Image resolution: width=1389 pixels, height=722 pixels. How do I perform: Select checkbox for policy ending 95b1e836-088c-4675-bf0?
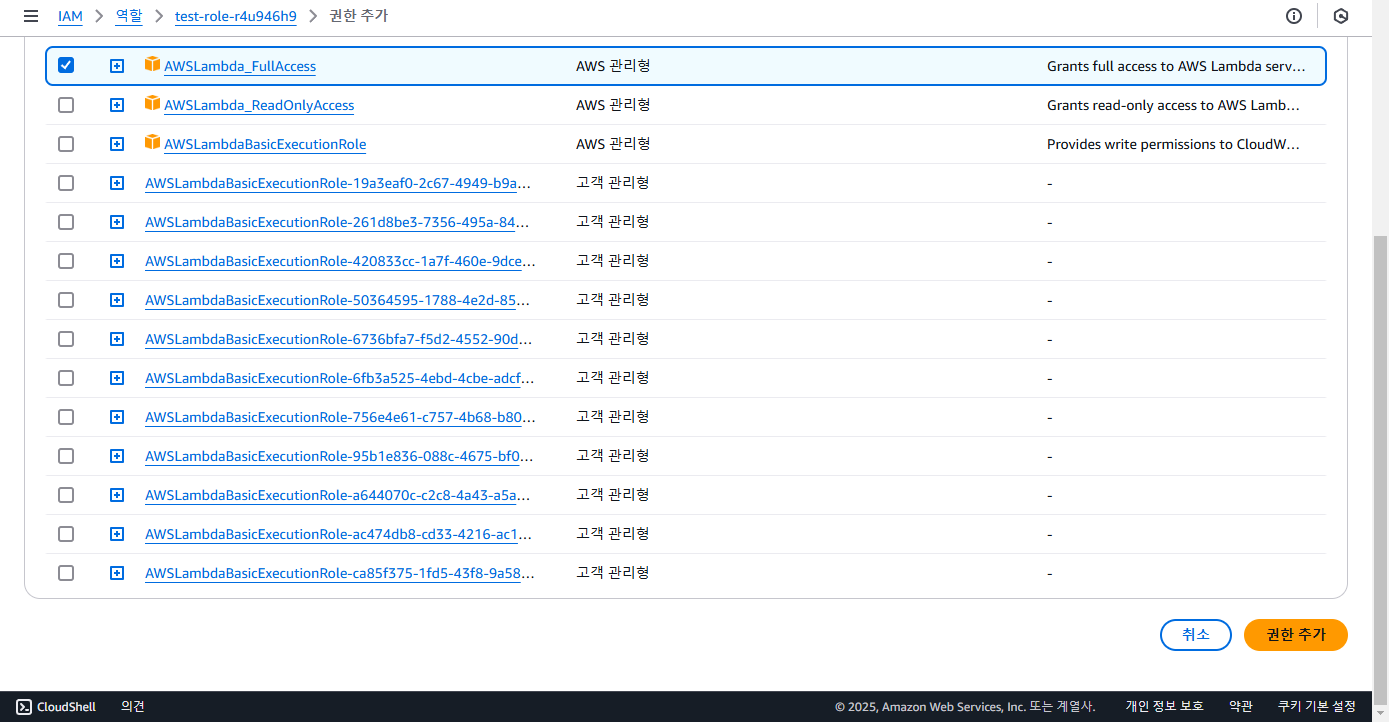tap(66, 456)
